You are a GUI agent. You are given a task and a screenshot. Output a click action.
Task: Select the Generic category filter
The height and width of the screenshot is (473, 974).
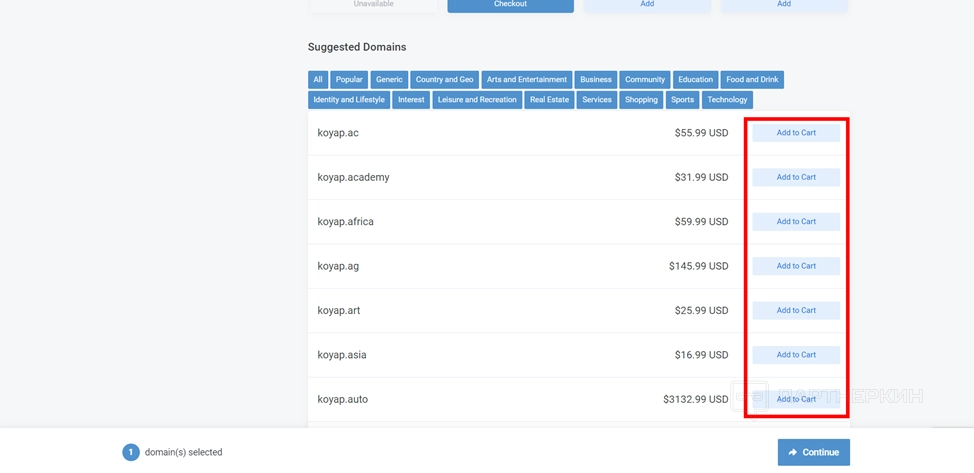click(389, 80)
